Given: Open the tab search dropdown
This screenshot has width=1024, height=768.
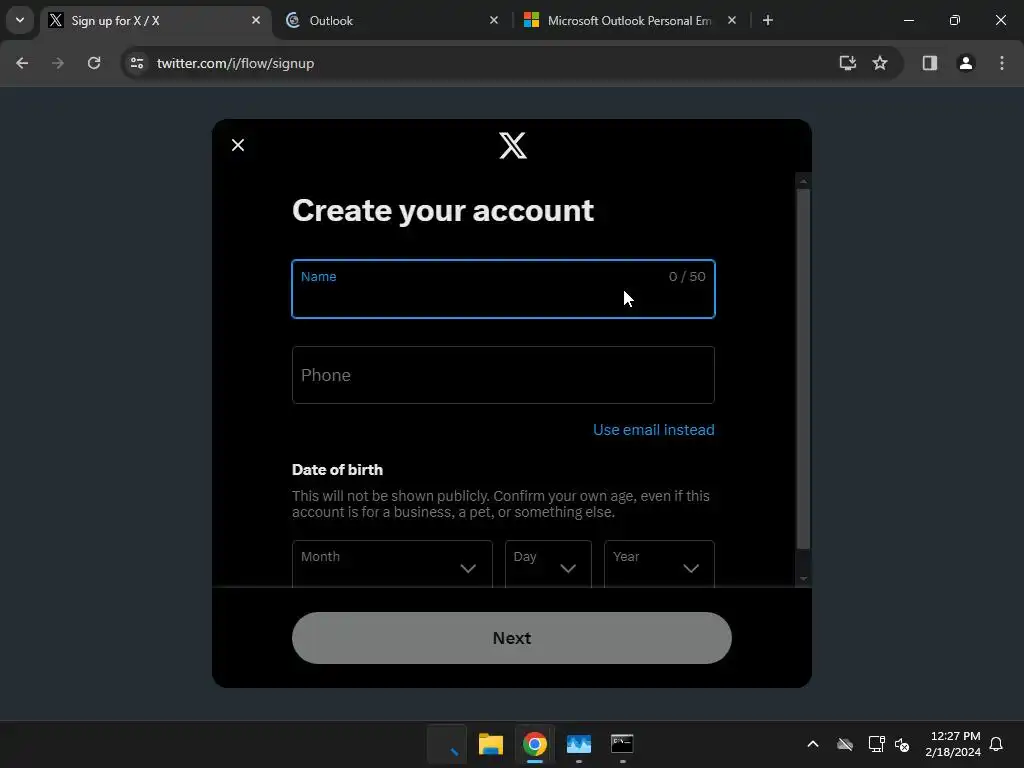Looking at the screenshot, I should coord(20,20).
